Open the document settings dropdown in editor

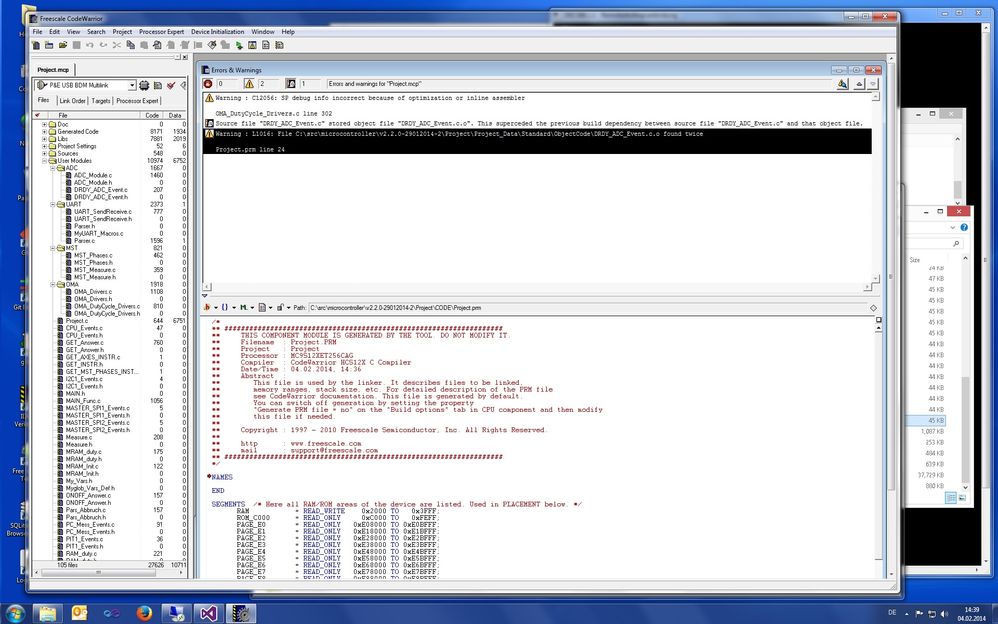pyautogui.click(x=264, y=308)
